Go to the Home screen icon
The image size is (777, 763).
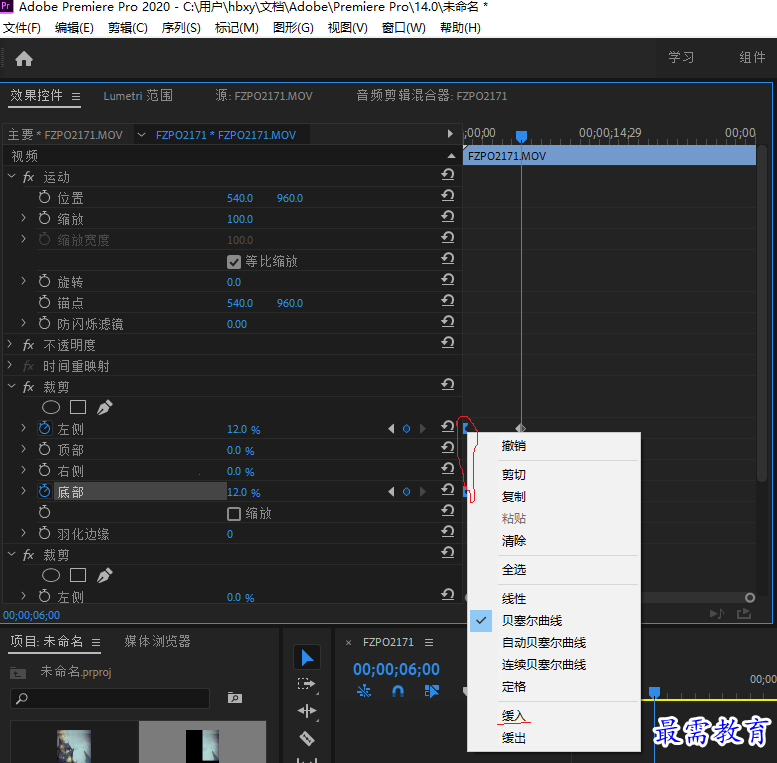pyautogui.click(x=24, y=59)
